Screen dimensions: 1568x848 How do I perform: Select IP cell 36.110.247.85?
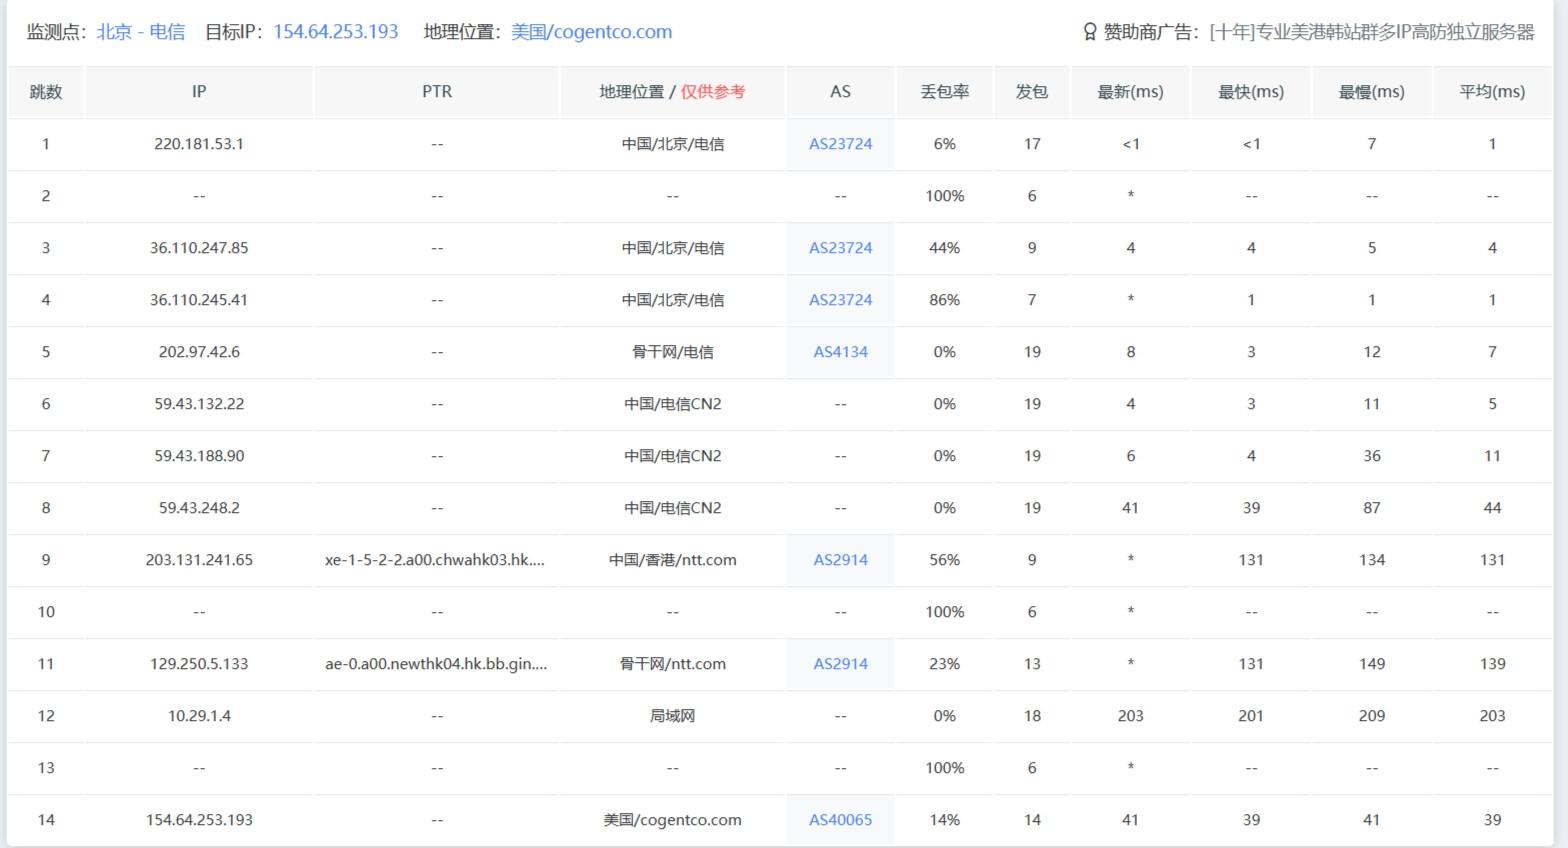pyautogui.click(x=199, y=248)
